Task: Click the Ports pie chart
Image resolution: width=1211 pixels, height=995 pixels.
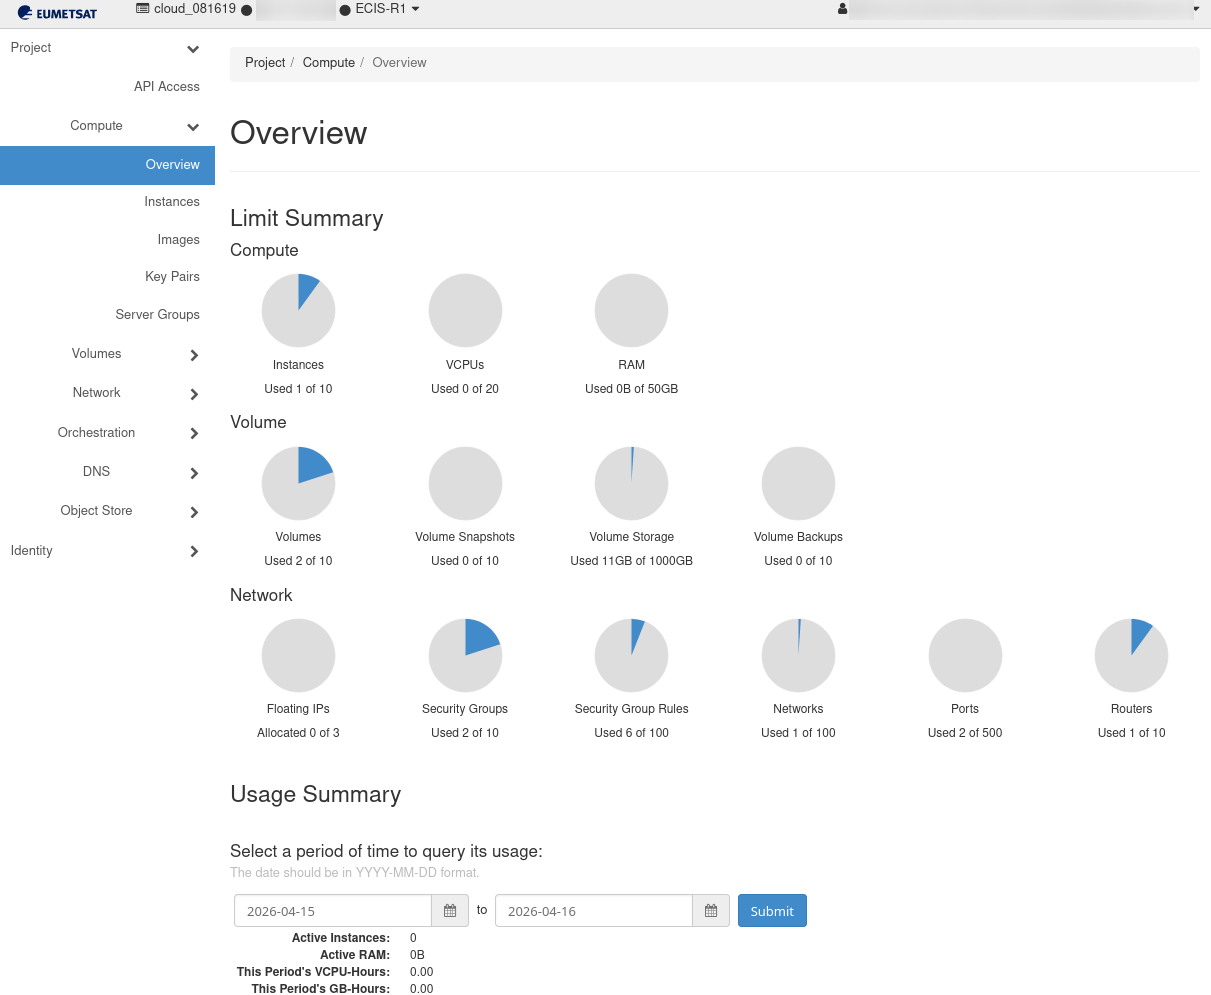Action: (x=965, y=655)
